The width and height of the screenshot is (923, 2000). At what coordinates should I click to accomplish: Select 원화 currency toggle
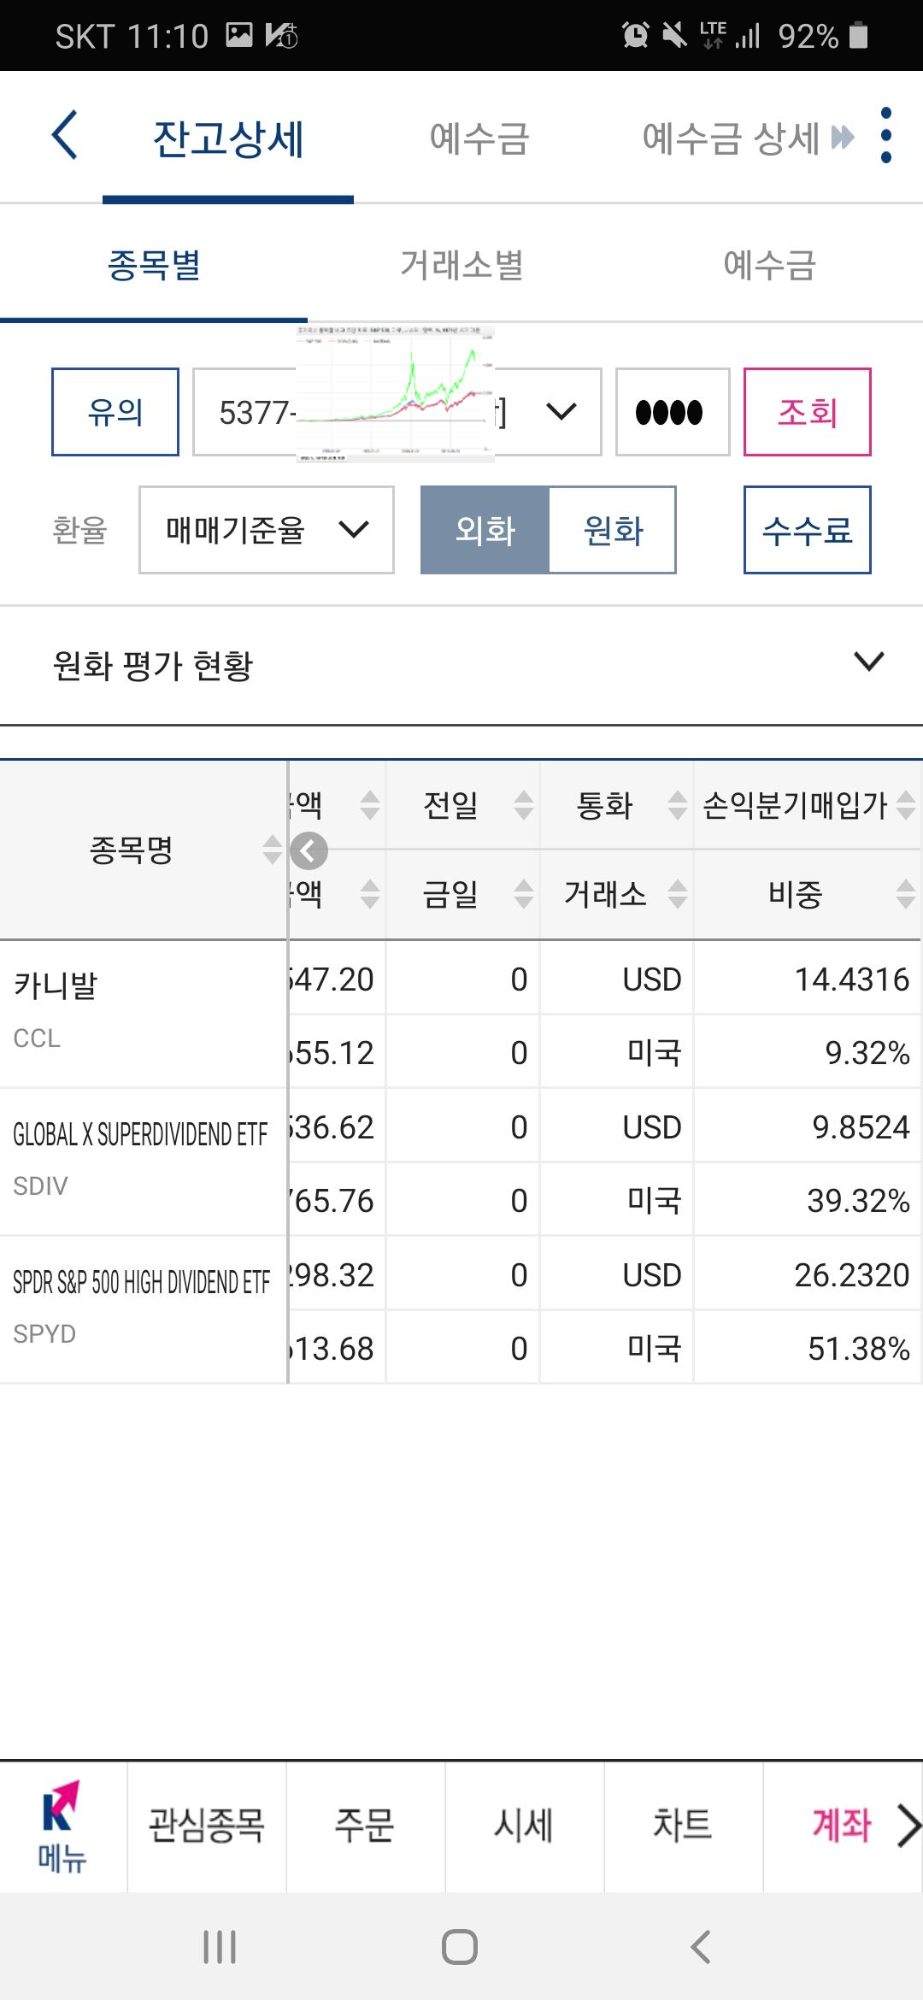pos(613,530)
